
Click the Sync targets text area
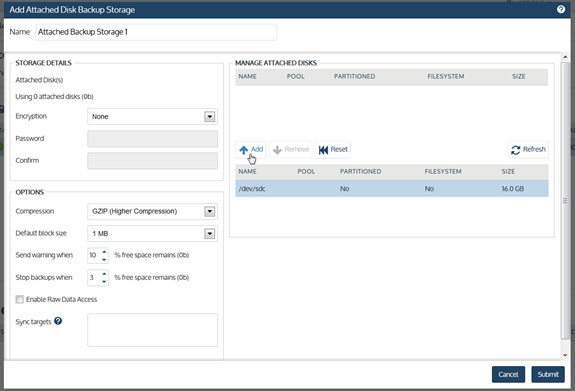153,330
